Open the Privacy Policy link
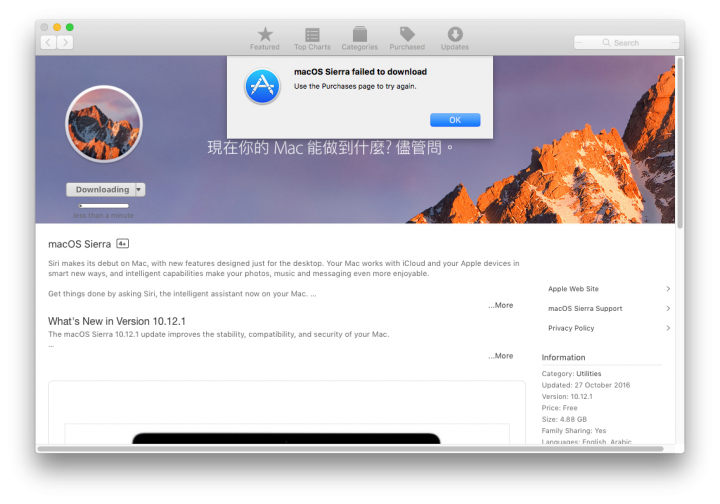The image size is (720, 504). point(571,328)
